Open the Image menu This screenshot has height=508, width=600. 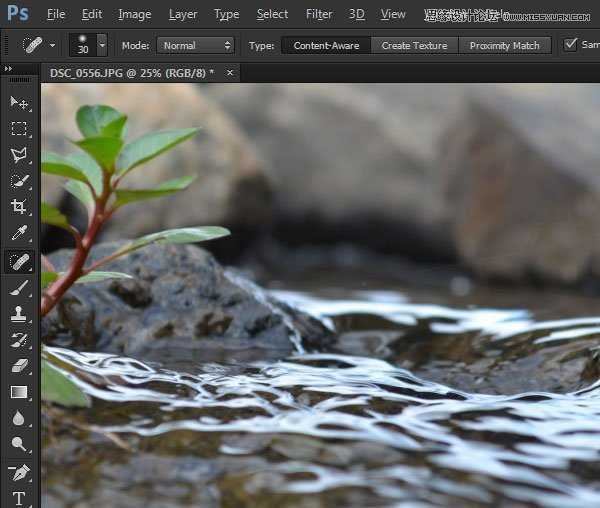(x=135, y=14)
